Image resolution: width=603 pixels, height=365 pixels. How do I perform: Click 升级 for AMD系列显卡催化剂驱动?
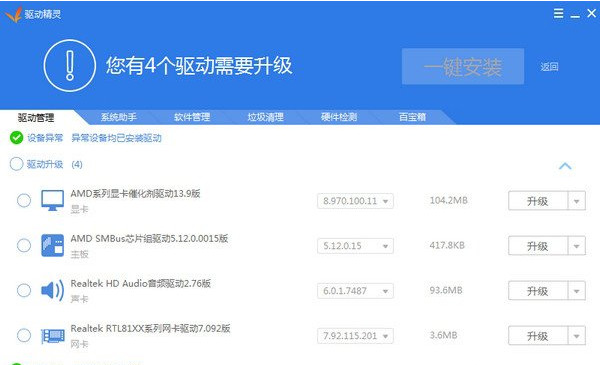[x=538, y=201]
